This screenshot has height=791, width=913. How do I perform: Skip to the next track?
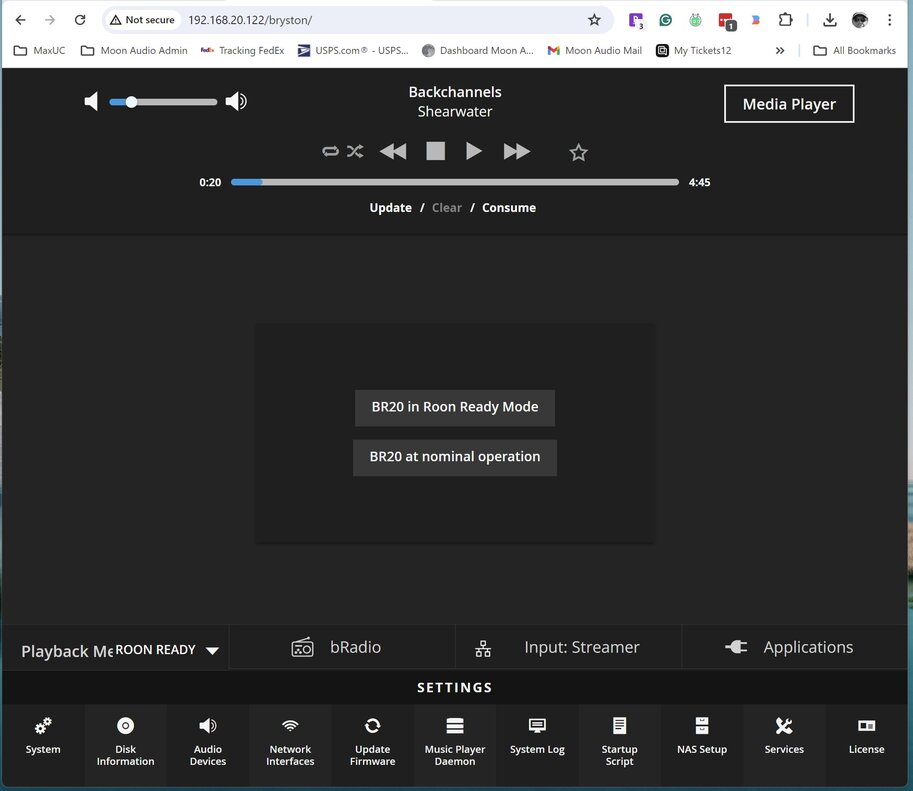tap(516, 151)
